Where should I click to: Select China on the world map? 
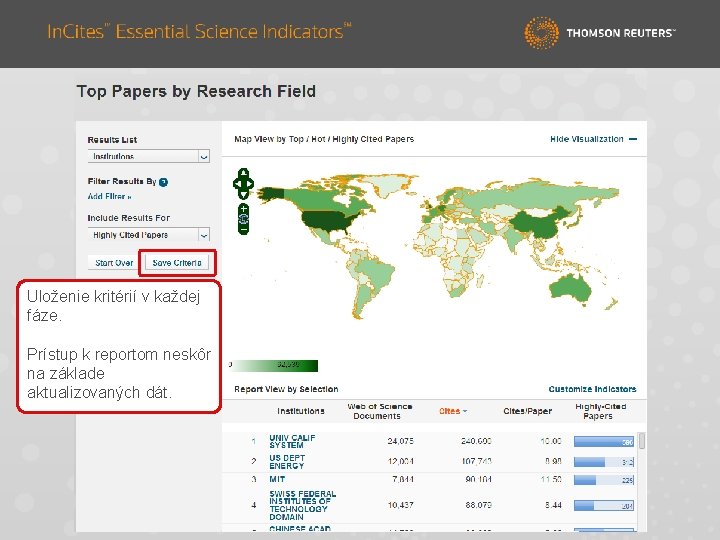pyautogui.click(x=544, y=223)
